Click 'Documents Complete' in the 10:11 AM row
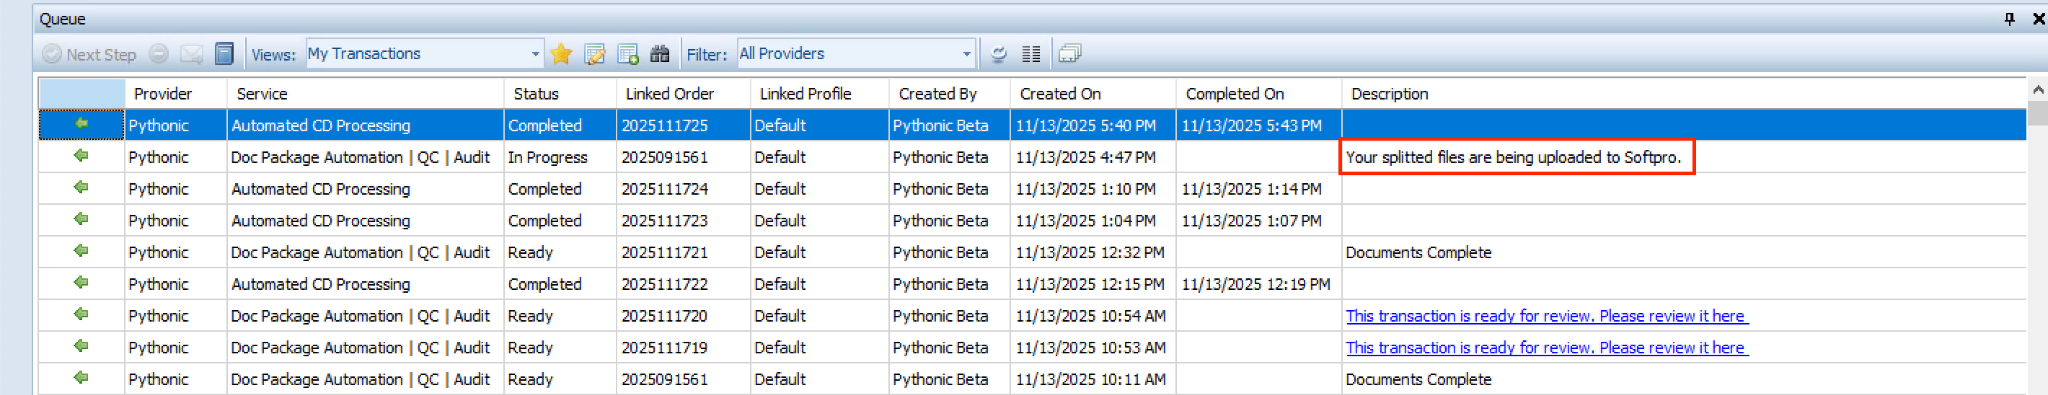This screenshot has width=2048, height=395. 1418,380
